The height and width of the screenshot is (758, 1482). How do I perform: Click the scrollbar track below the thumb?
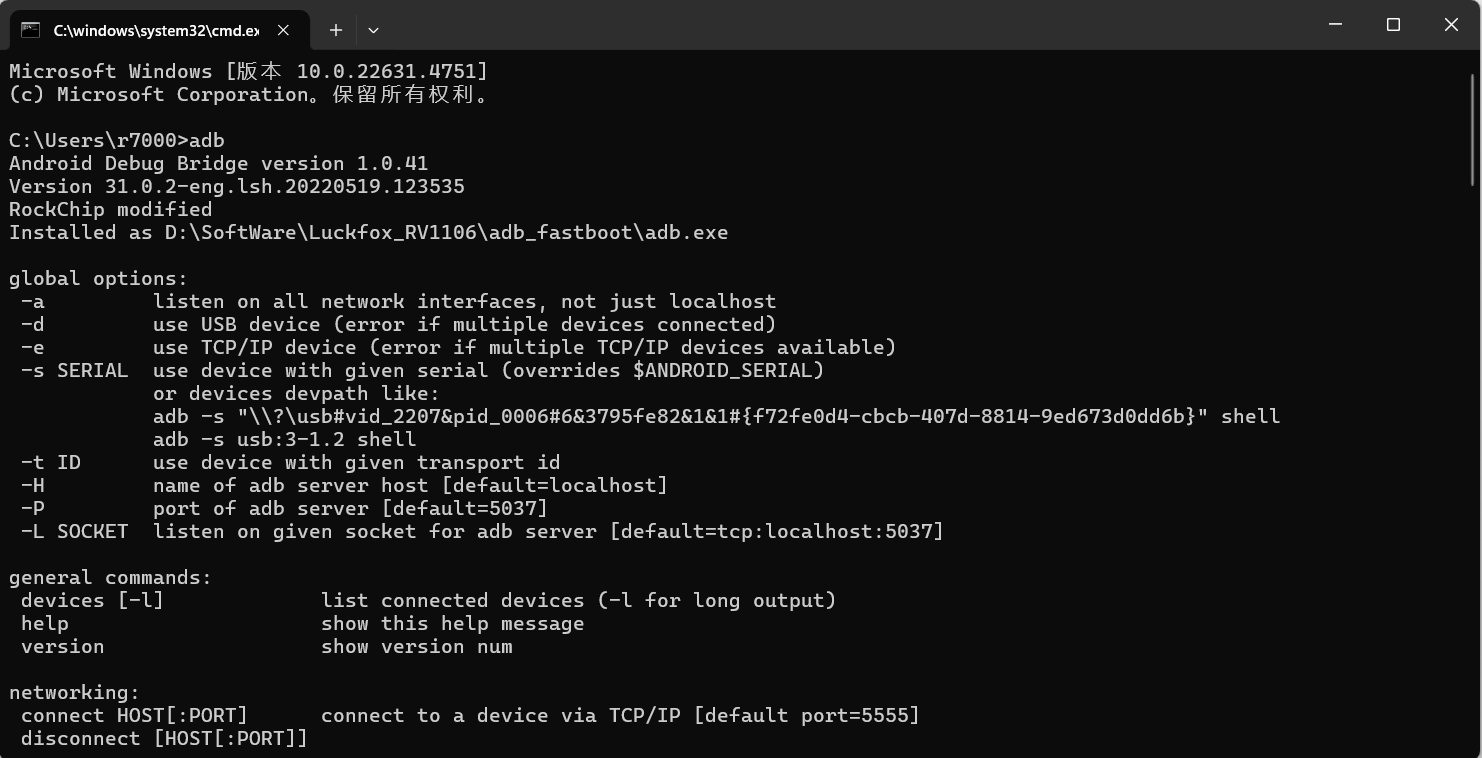point(1474,450)
